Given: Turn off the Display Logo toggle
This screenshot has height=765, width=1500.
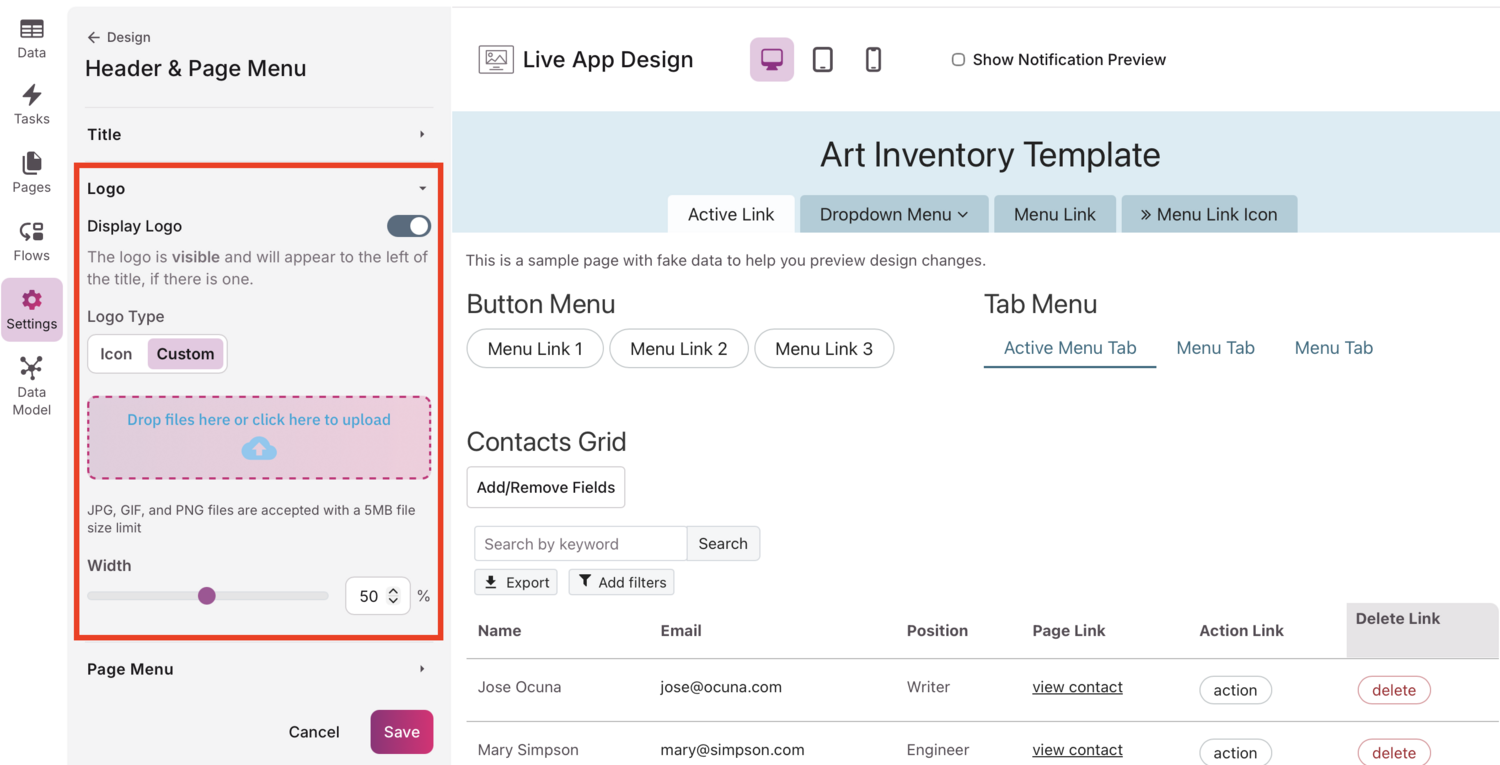Looking at the screenshot, I should point(409,226).
